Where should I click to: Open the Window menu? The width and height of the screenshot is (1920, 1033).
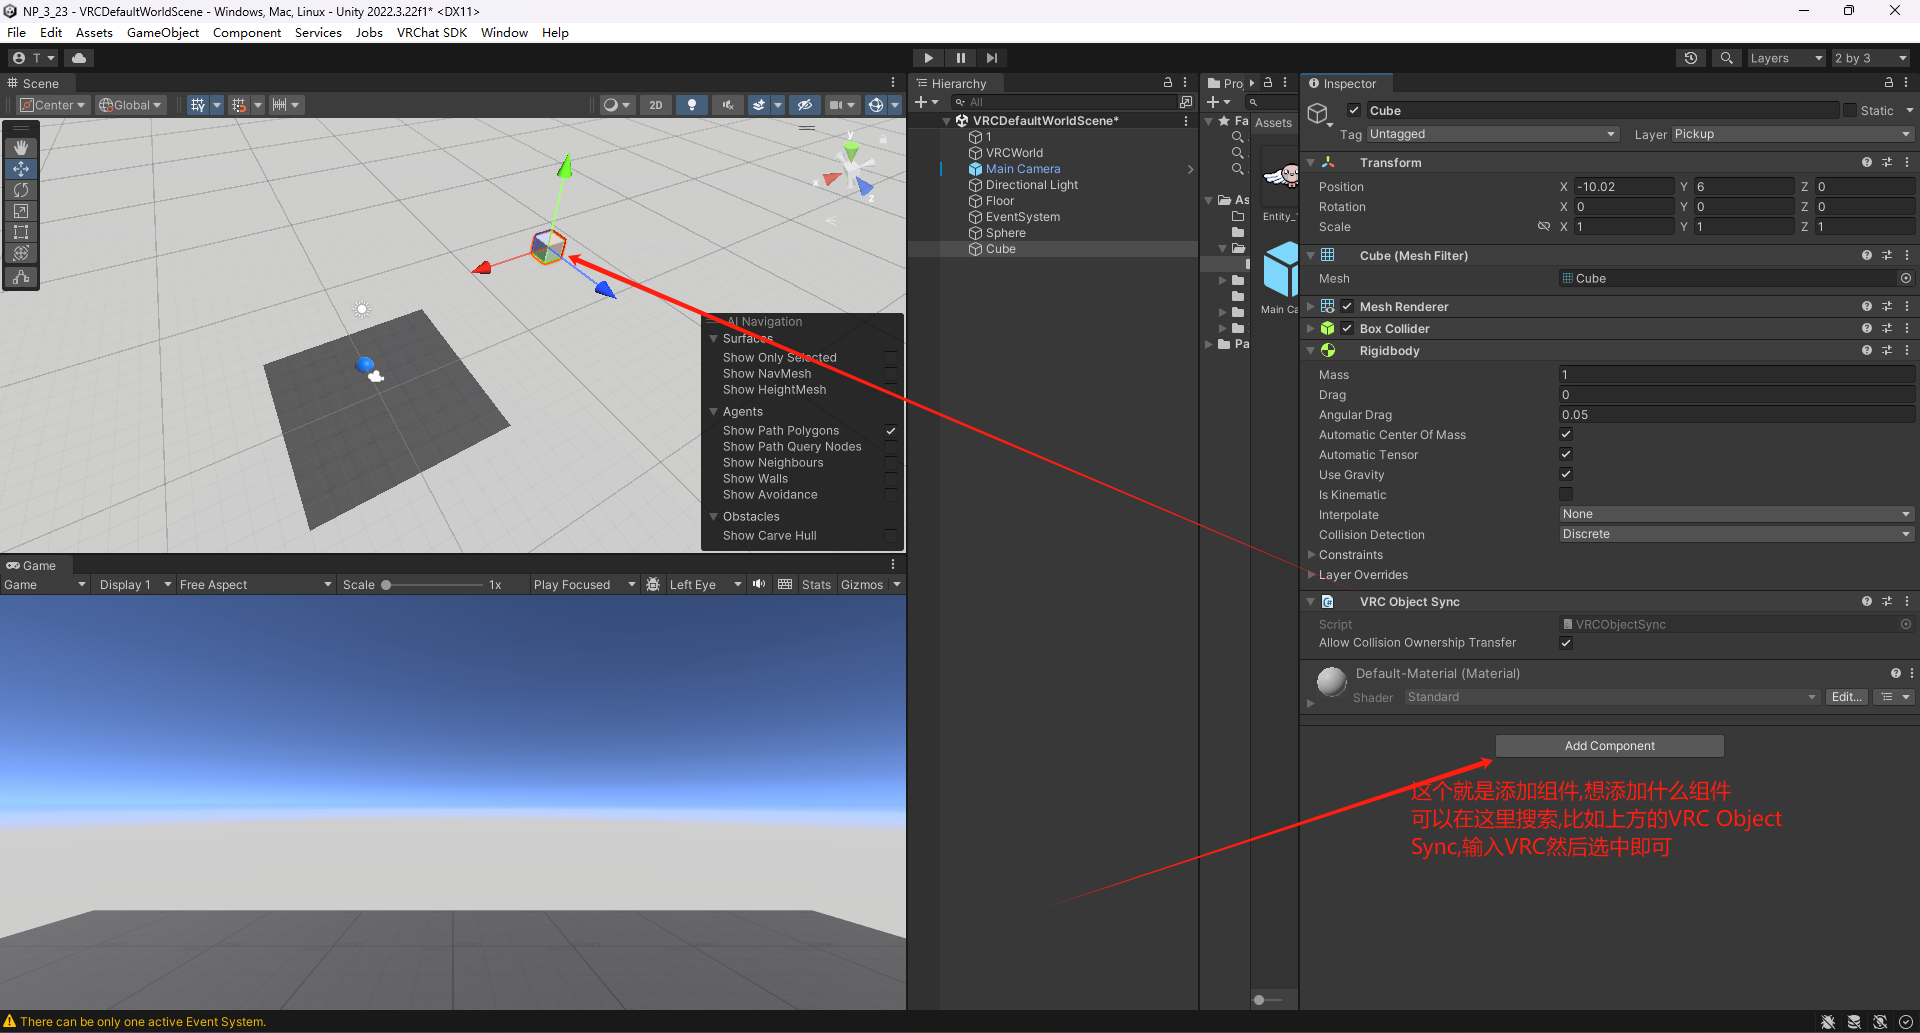click(x=504, y=32)
